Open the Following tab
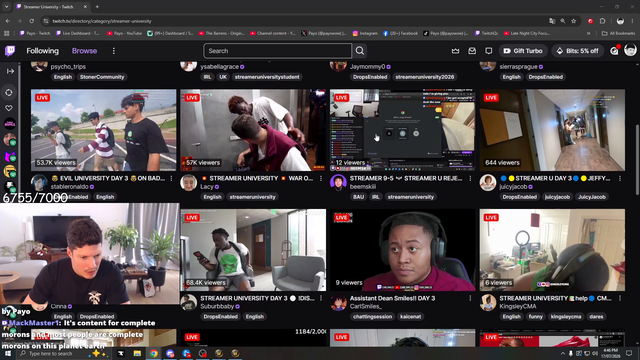 click(x=42, y=51)
